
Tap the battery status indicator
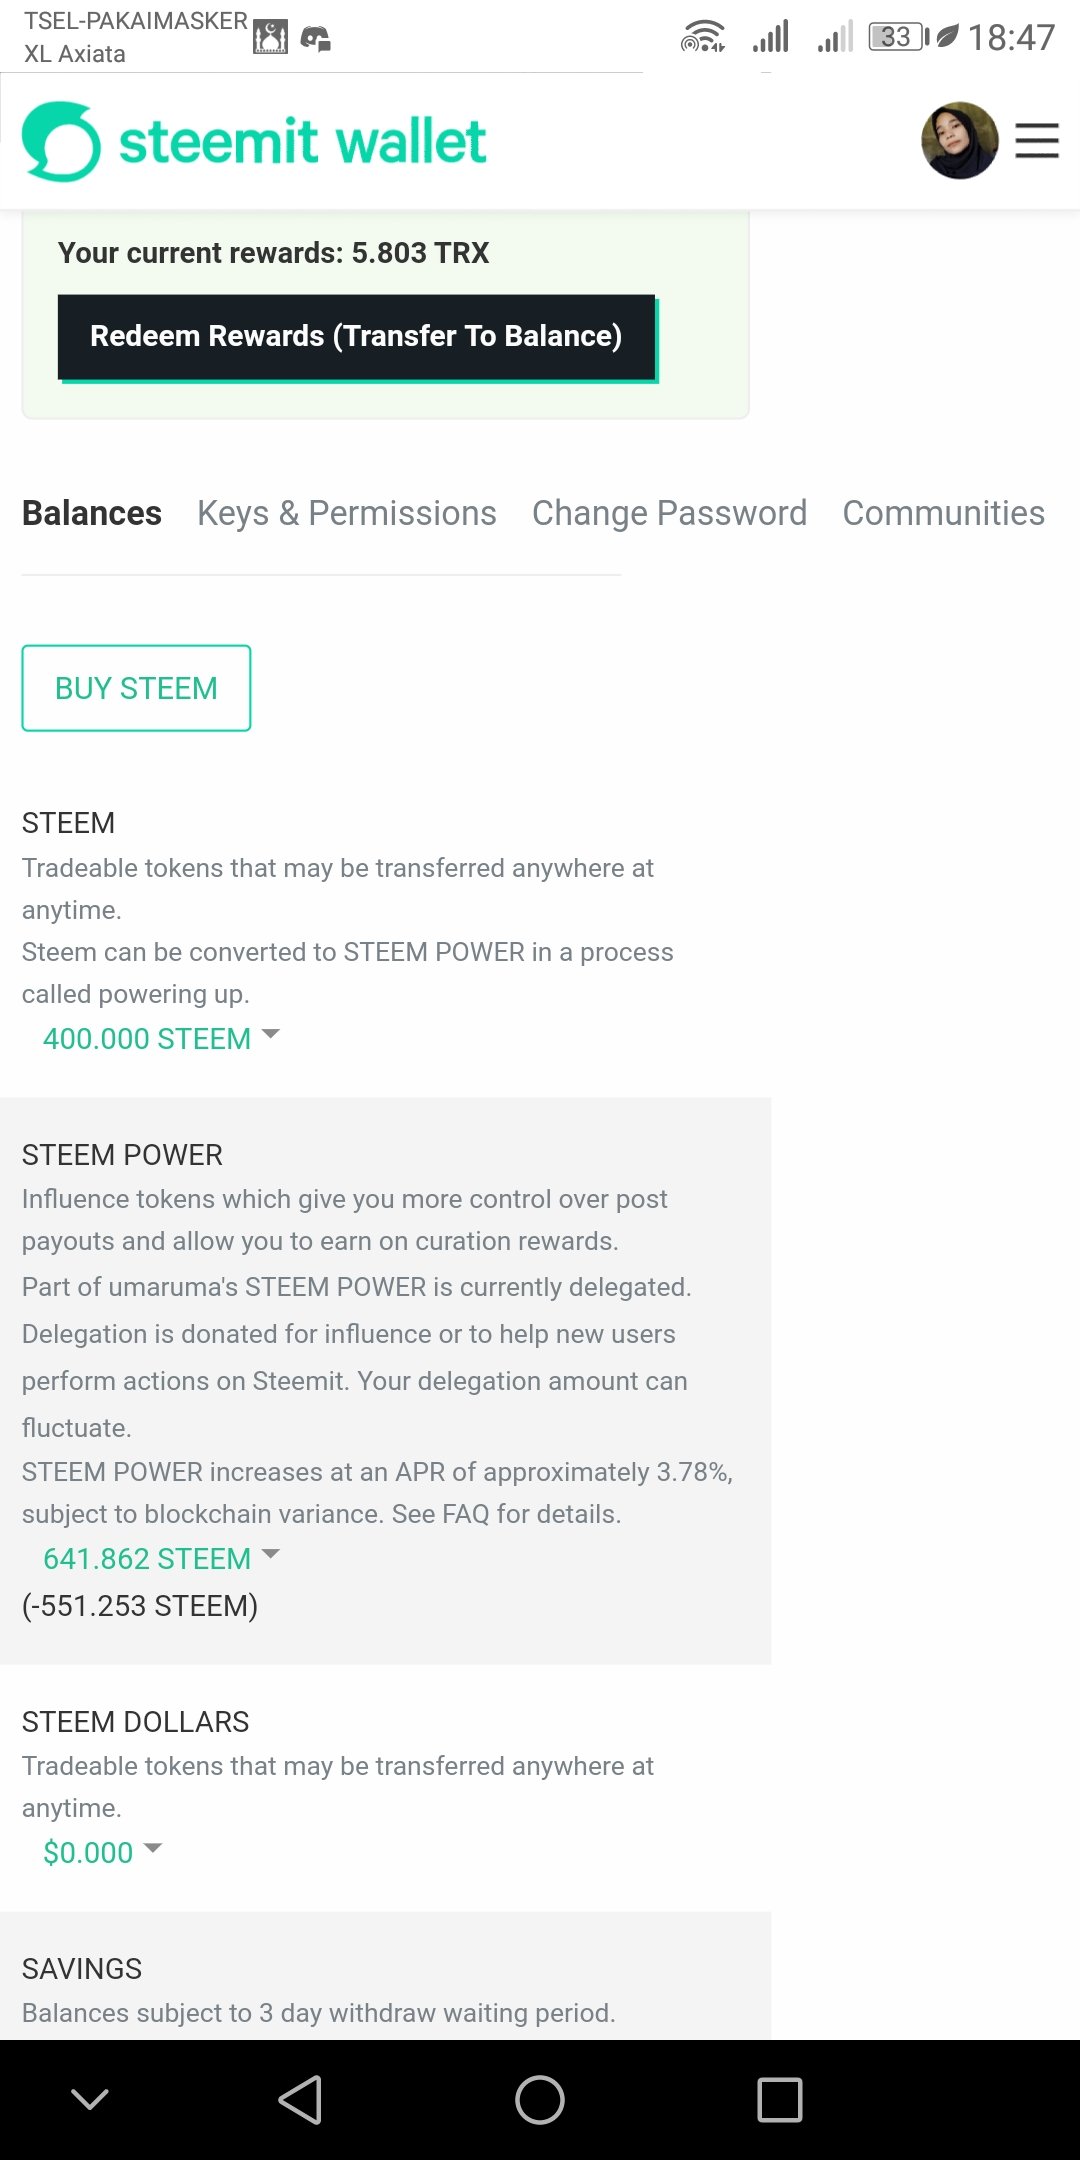click(899, 37)
